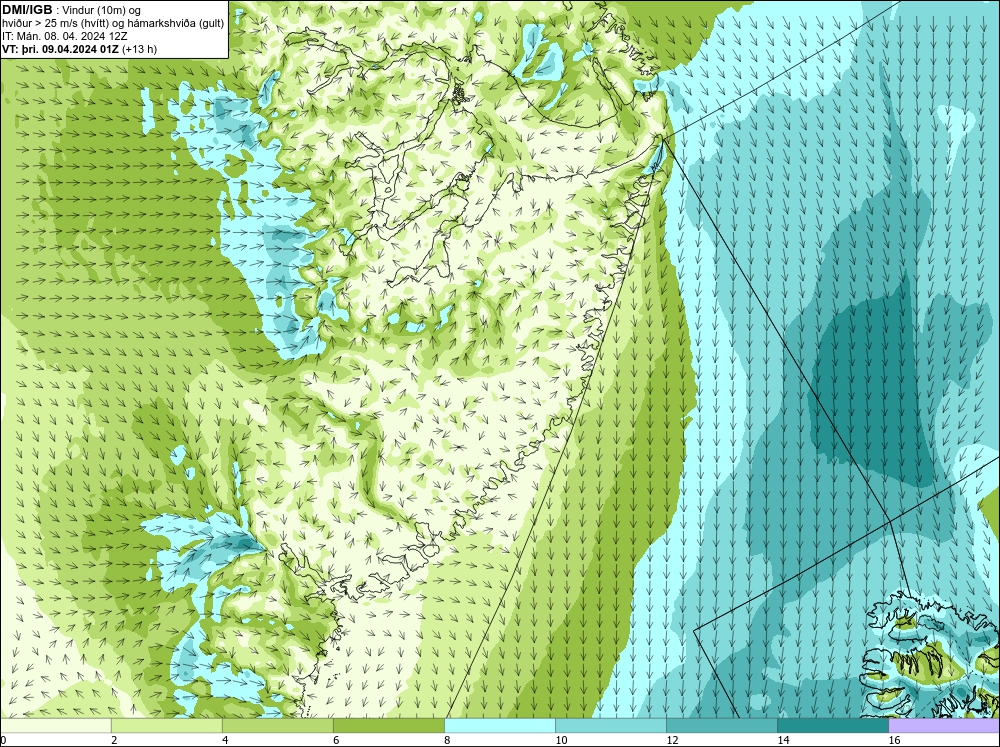The width and height of the screenshot is (1000, 747).
Task: Click the purple legend swatch above 16
Action: [x=944, y=725]
